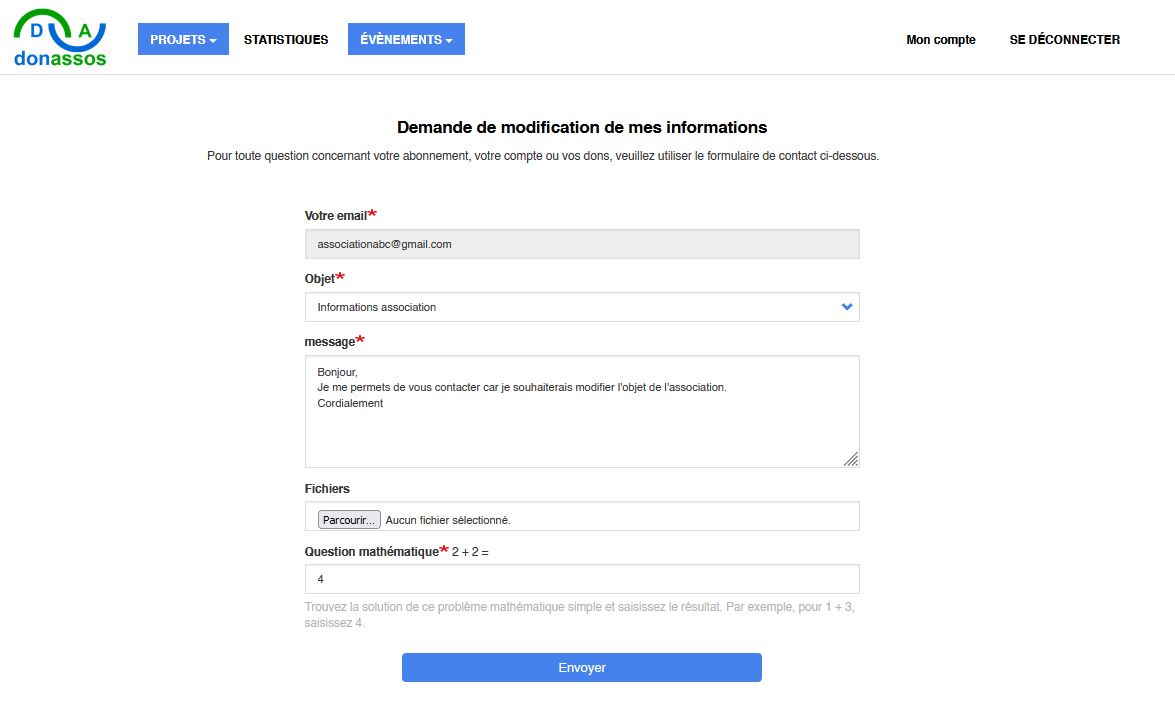Click the Votre email input field
The width and height of the screenshot is (1175, 721).
point(581,244)
